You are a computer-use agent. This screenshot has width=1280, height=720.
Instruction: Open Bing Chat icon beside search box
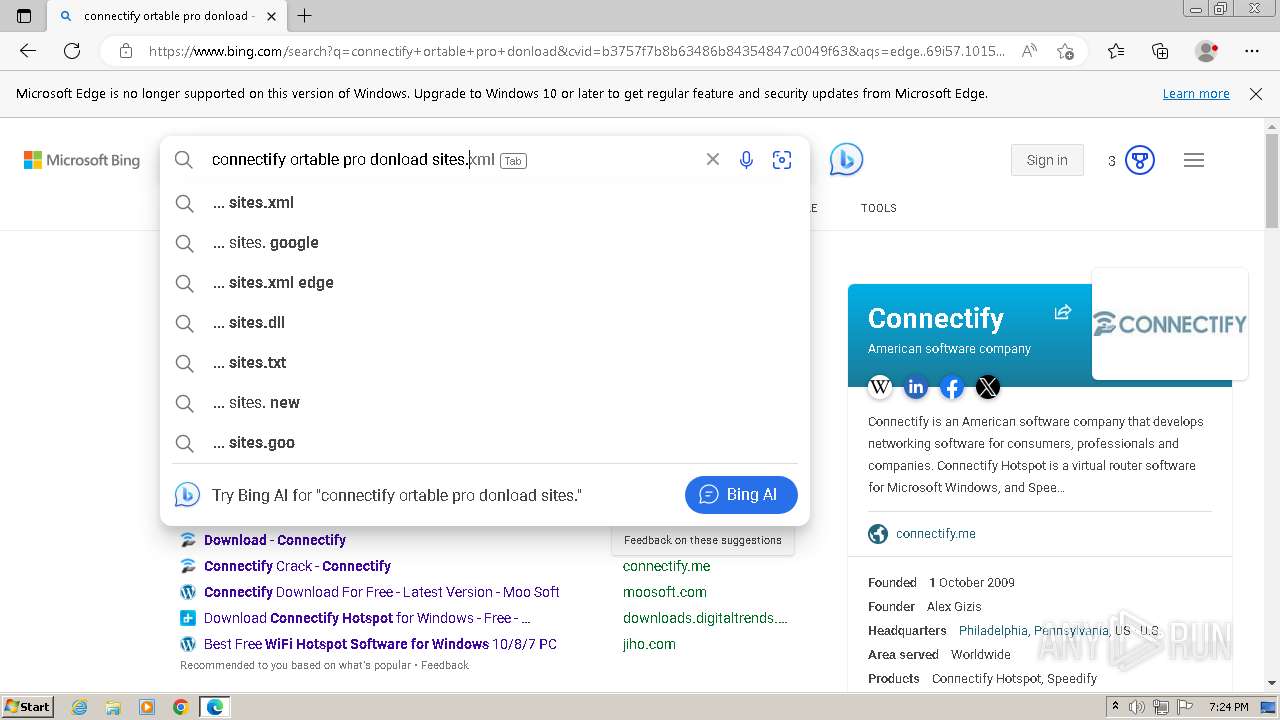pos(846,160)
